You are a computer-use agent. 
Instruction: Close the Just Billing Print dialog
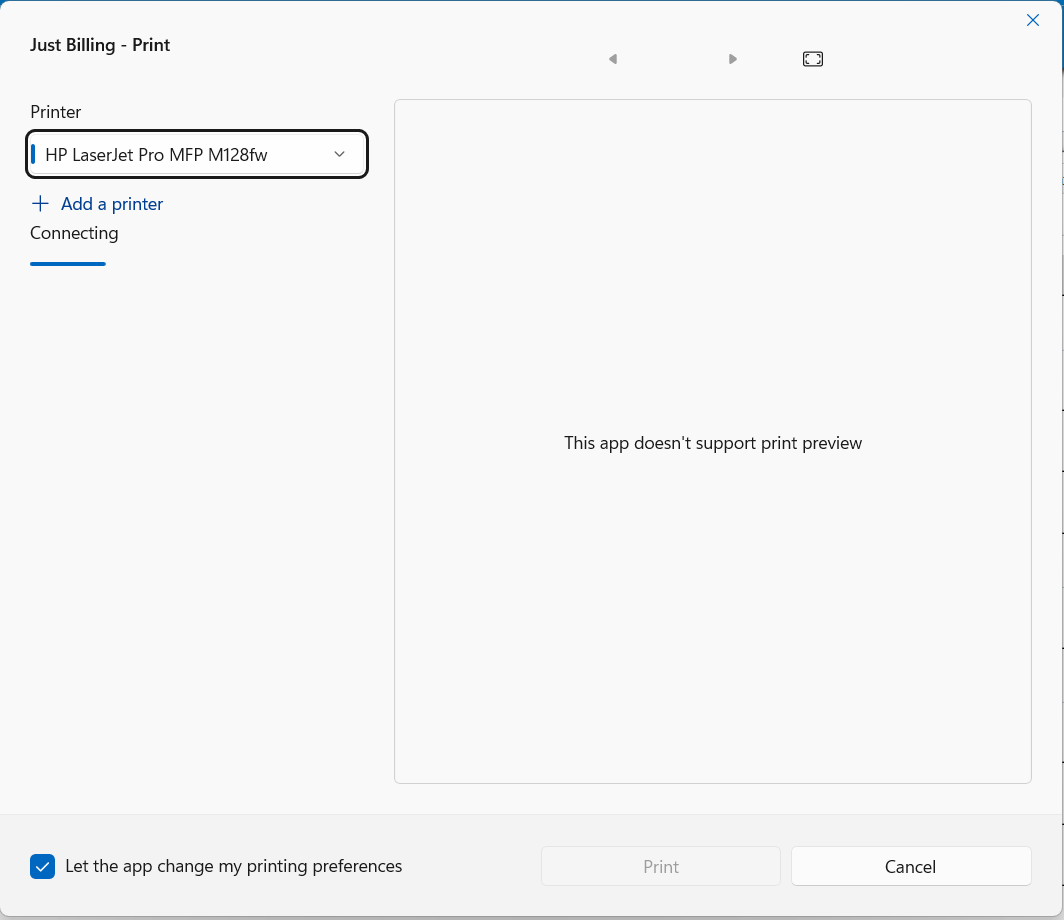[1033, 20]
